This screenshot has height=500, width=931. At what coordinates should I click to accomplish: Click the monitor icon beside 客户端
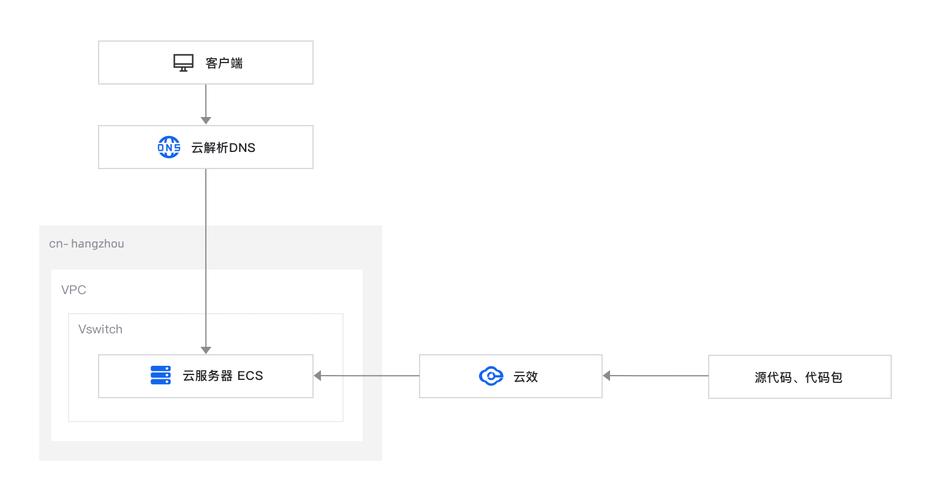(x=183, y=62)
